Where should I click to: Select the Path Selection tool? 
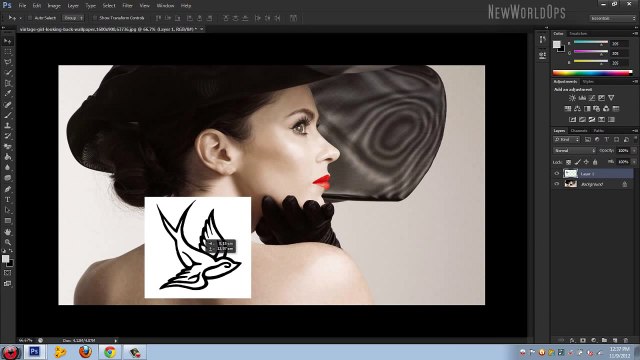coord(8,210)
